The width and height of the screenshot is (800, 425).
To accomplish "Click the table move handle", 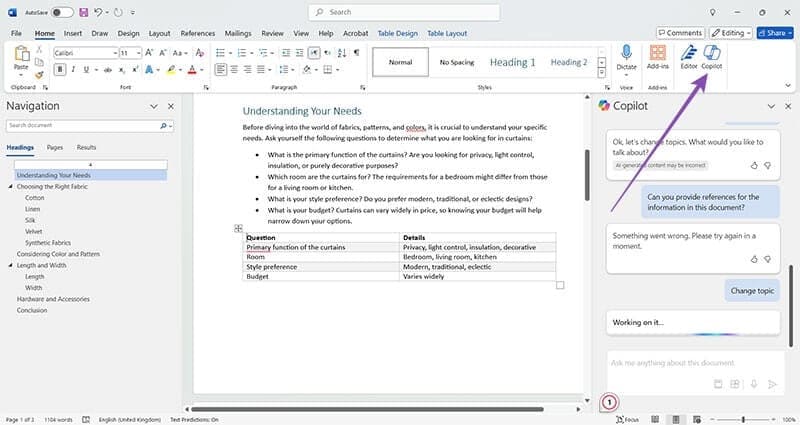I will click(238, 228).
